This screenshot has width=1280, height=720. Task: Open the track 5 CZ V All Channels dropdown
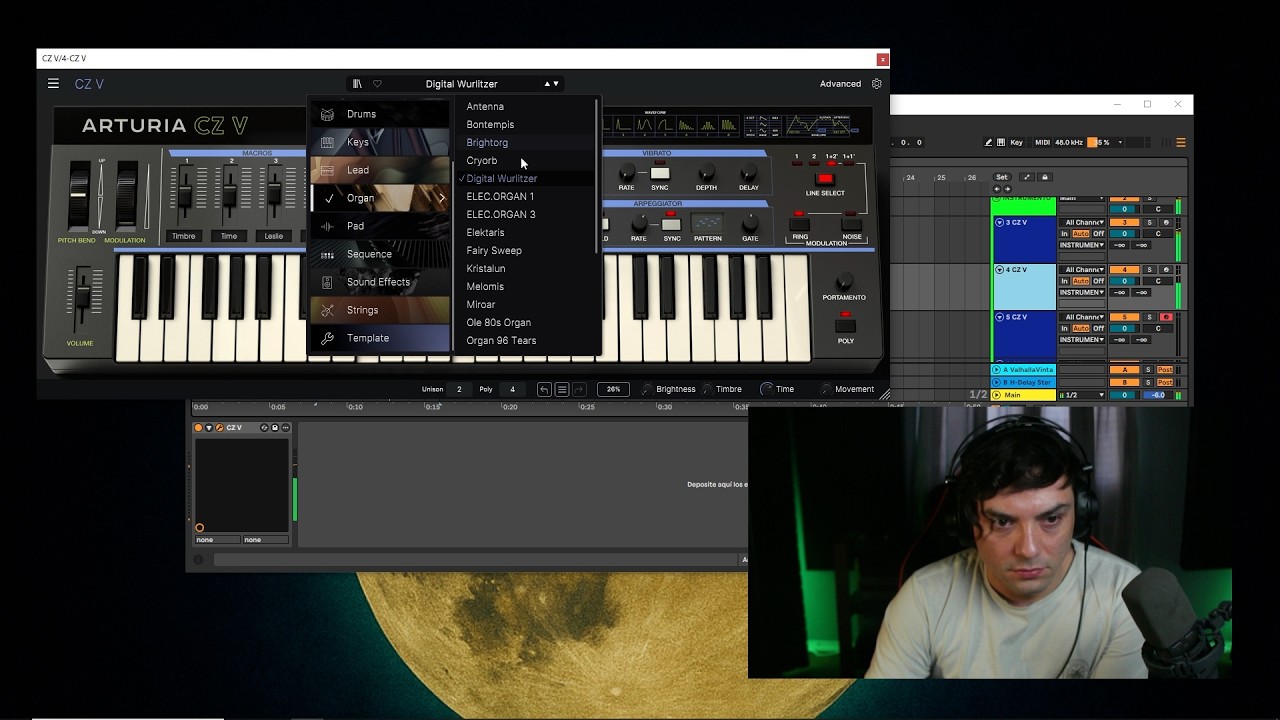1082,317
